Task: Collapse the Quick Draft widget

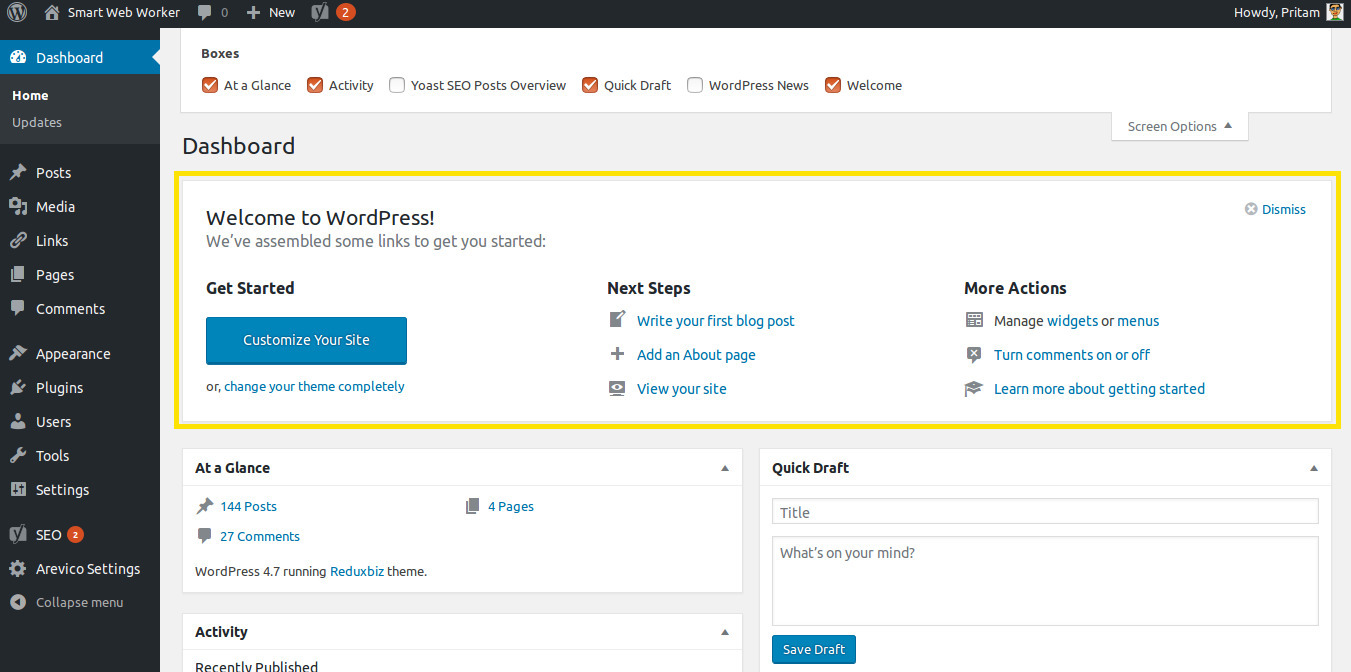Action: (1314, 468)
